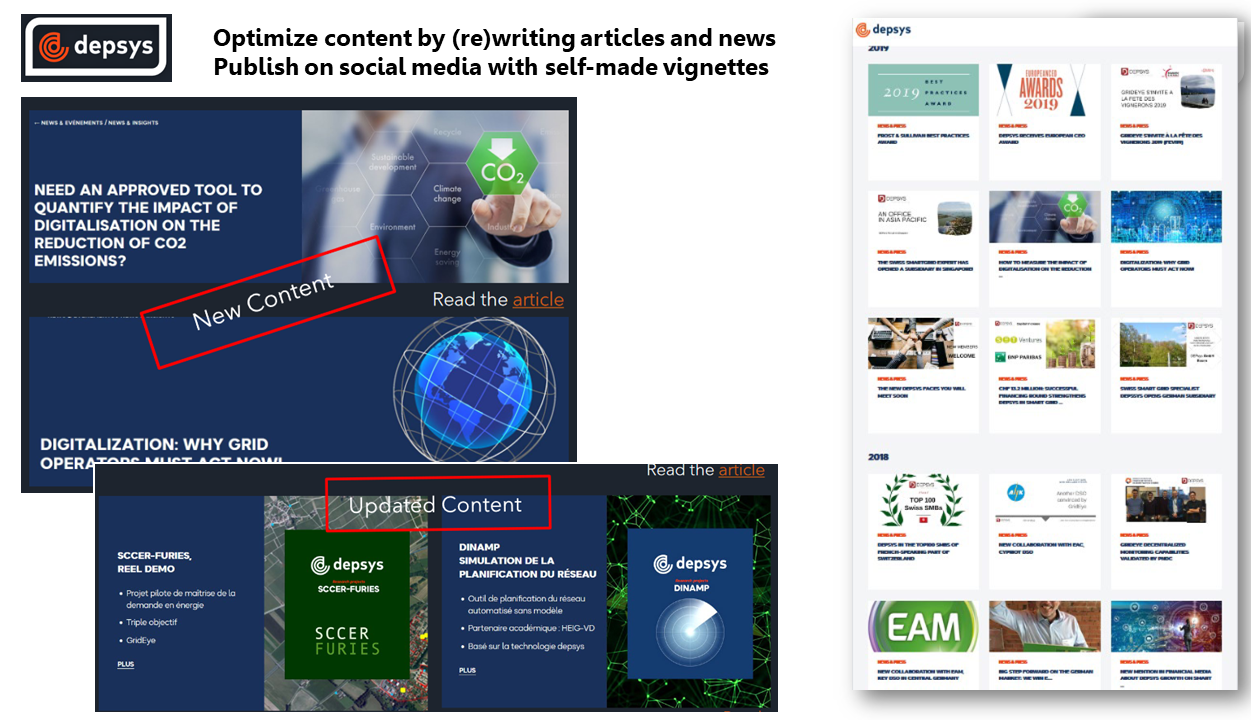Click the 'Digitalization: Why Grid Operators Must Act Now' headline

tap(155, 453)
